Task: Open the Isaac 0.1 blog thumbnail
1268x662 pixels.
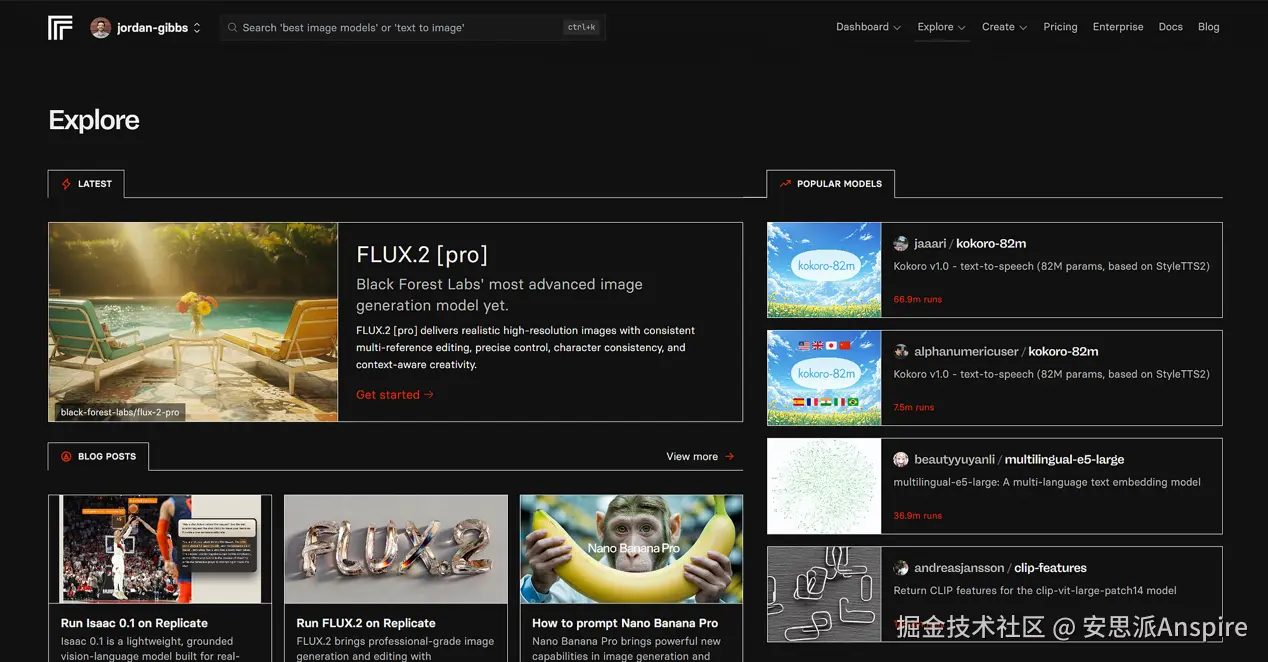Action: point(160,549)
